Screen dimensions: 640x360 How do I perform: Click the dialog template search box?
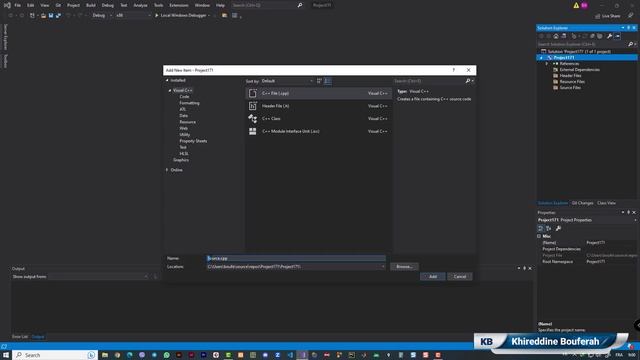[x=429, y=81]
